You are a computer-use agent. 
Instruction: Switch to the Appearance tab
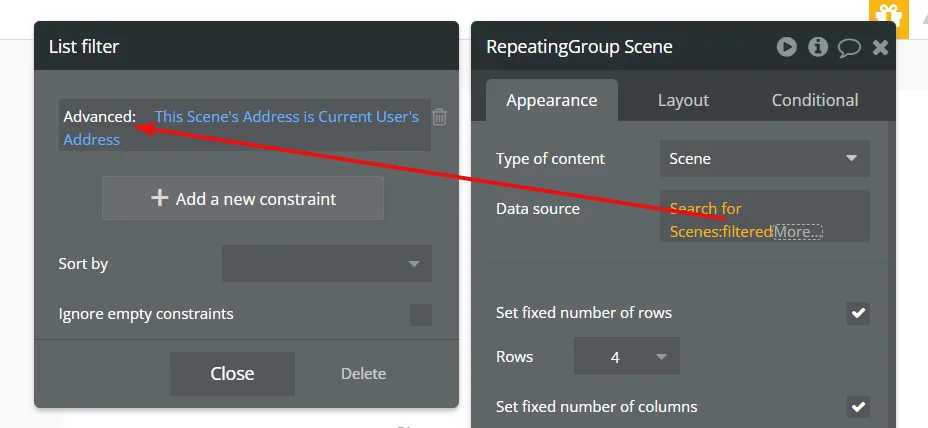[x=552, y=101]
